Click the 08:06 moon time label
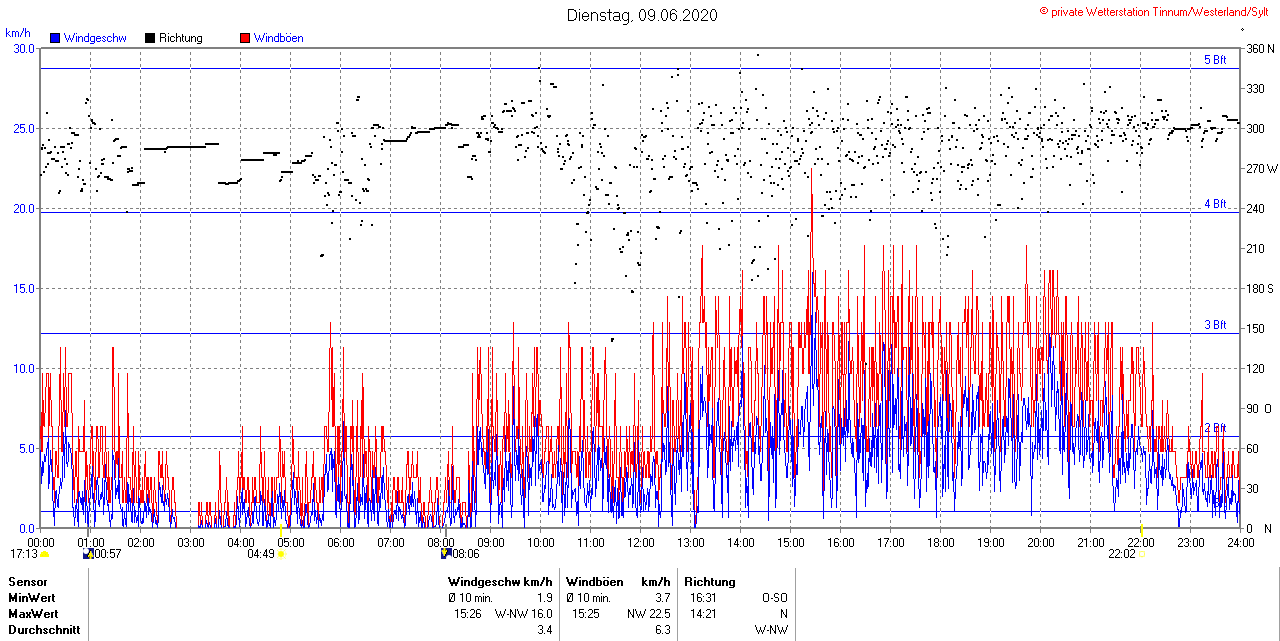 [x=465, y=553]
